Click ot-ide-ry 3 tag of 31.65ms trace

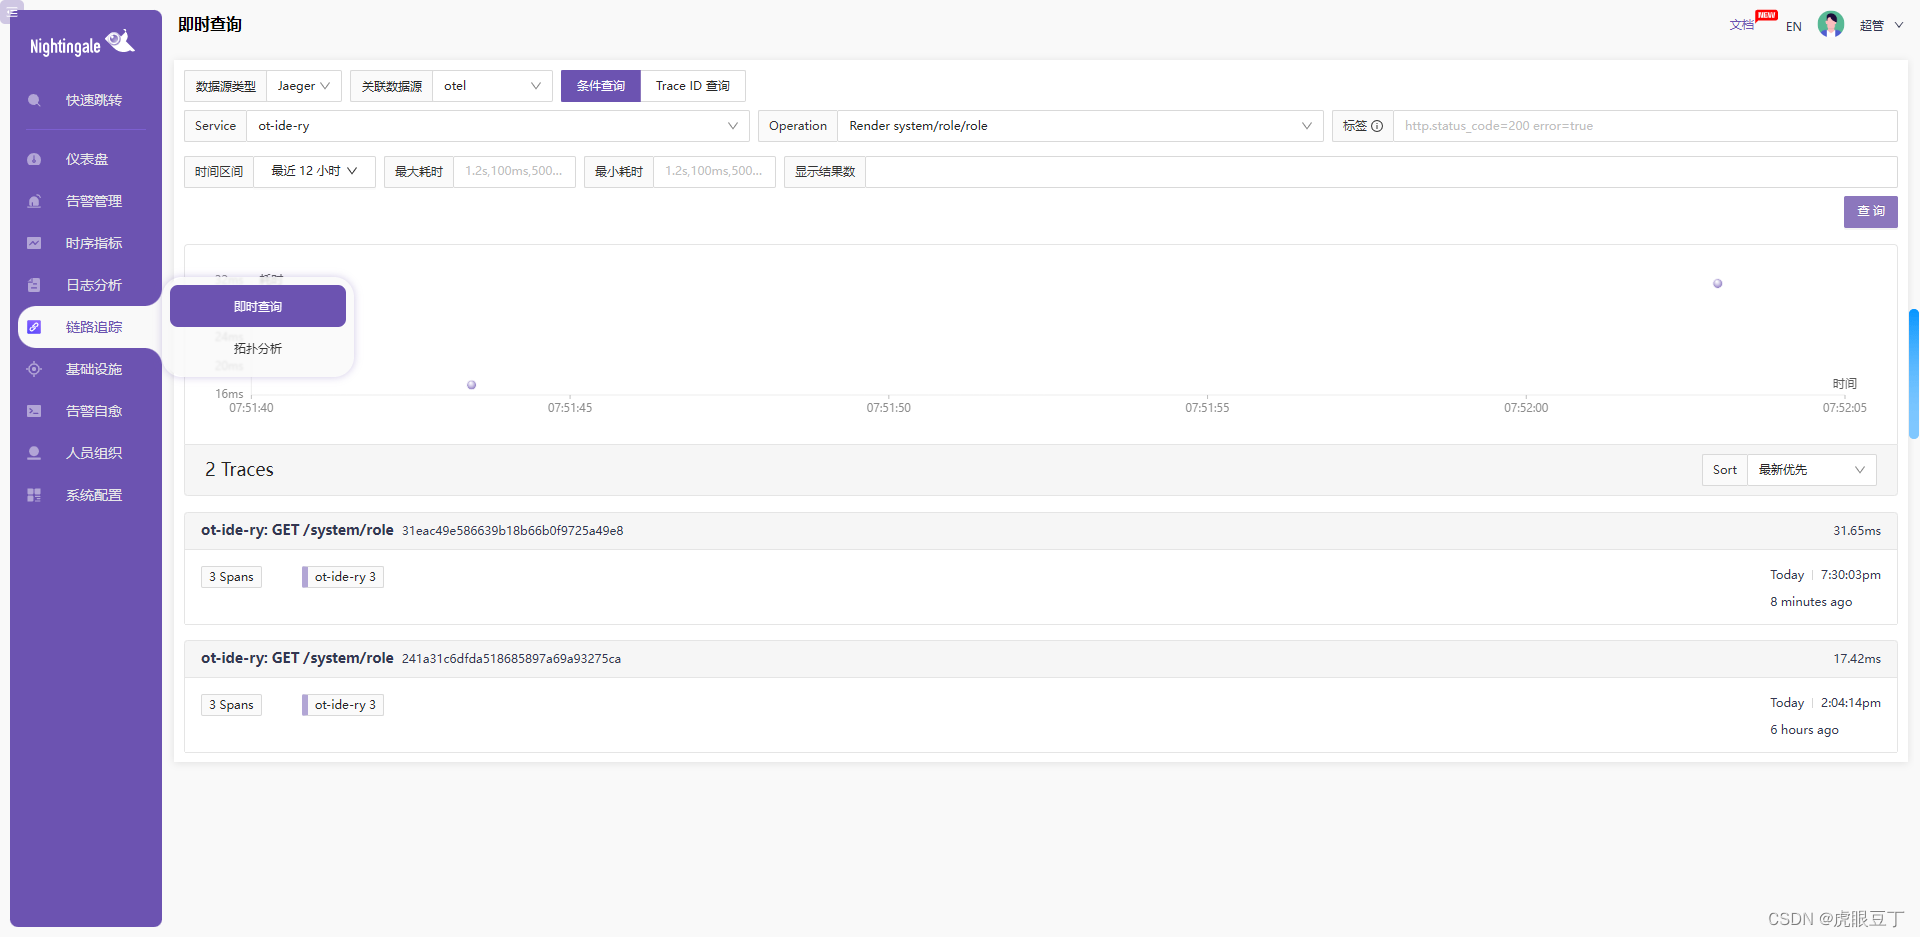click(x=343, y=577)
